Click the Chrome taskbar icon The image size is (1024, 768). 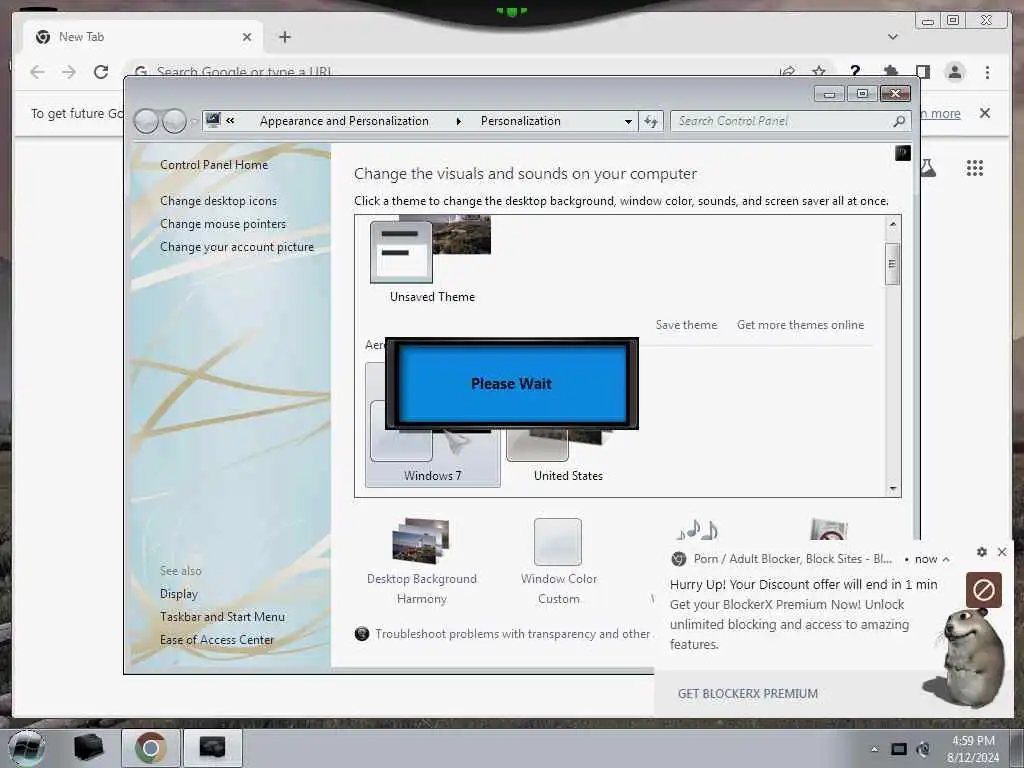150,748
